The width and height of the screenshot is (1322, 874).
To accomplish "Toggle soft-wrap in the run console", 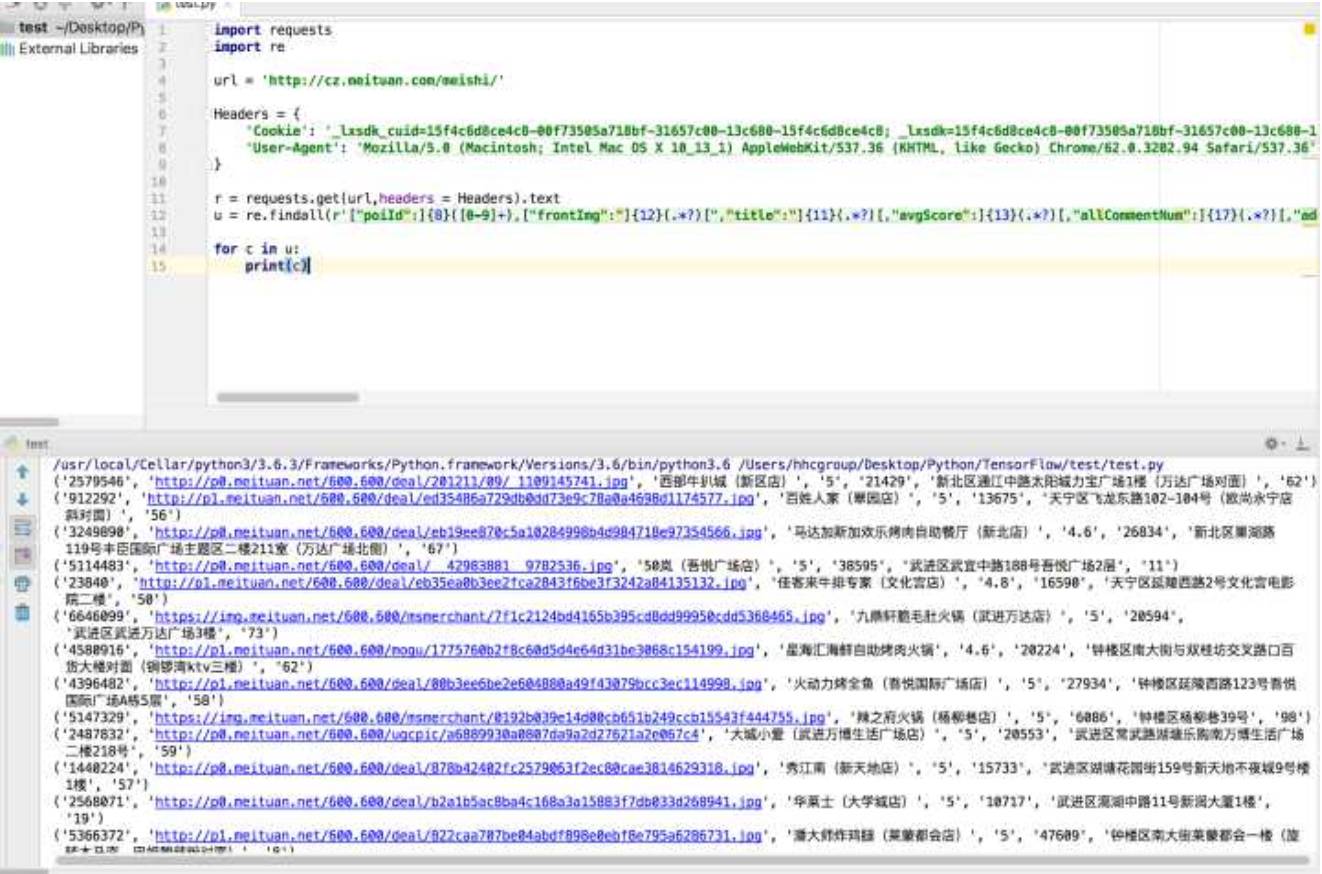I will [22, 527].
